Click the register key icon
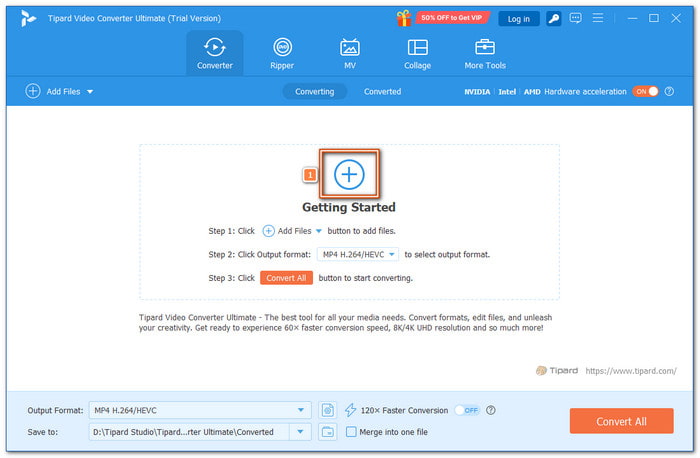The height and width of the screenshot is (458, 700). click(x=553, y=18)
